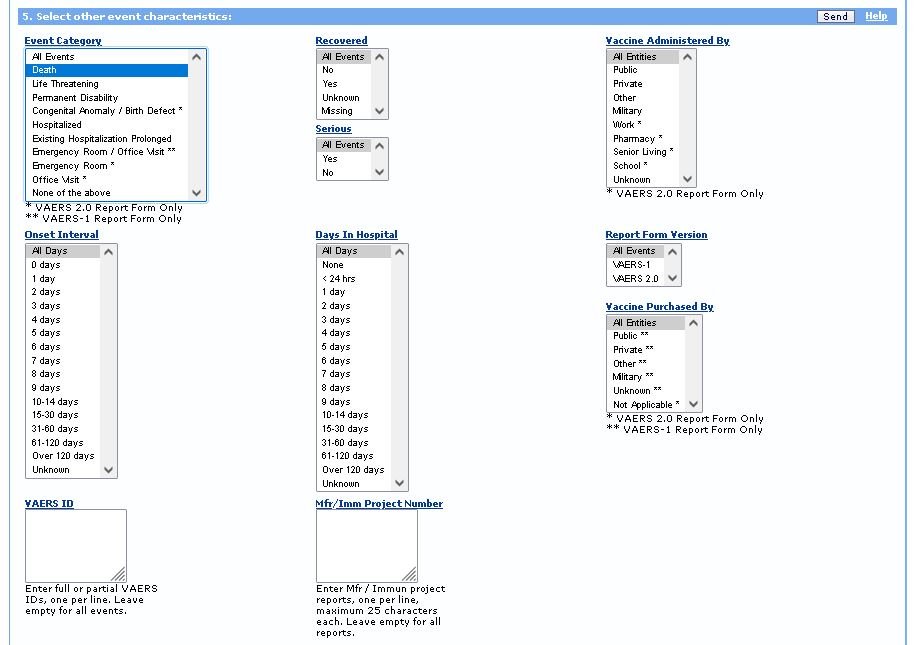Select Life Threatening in Event Category
This screenshot has width=916, height=645.
tap(107, 84)
